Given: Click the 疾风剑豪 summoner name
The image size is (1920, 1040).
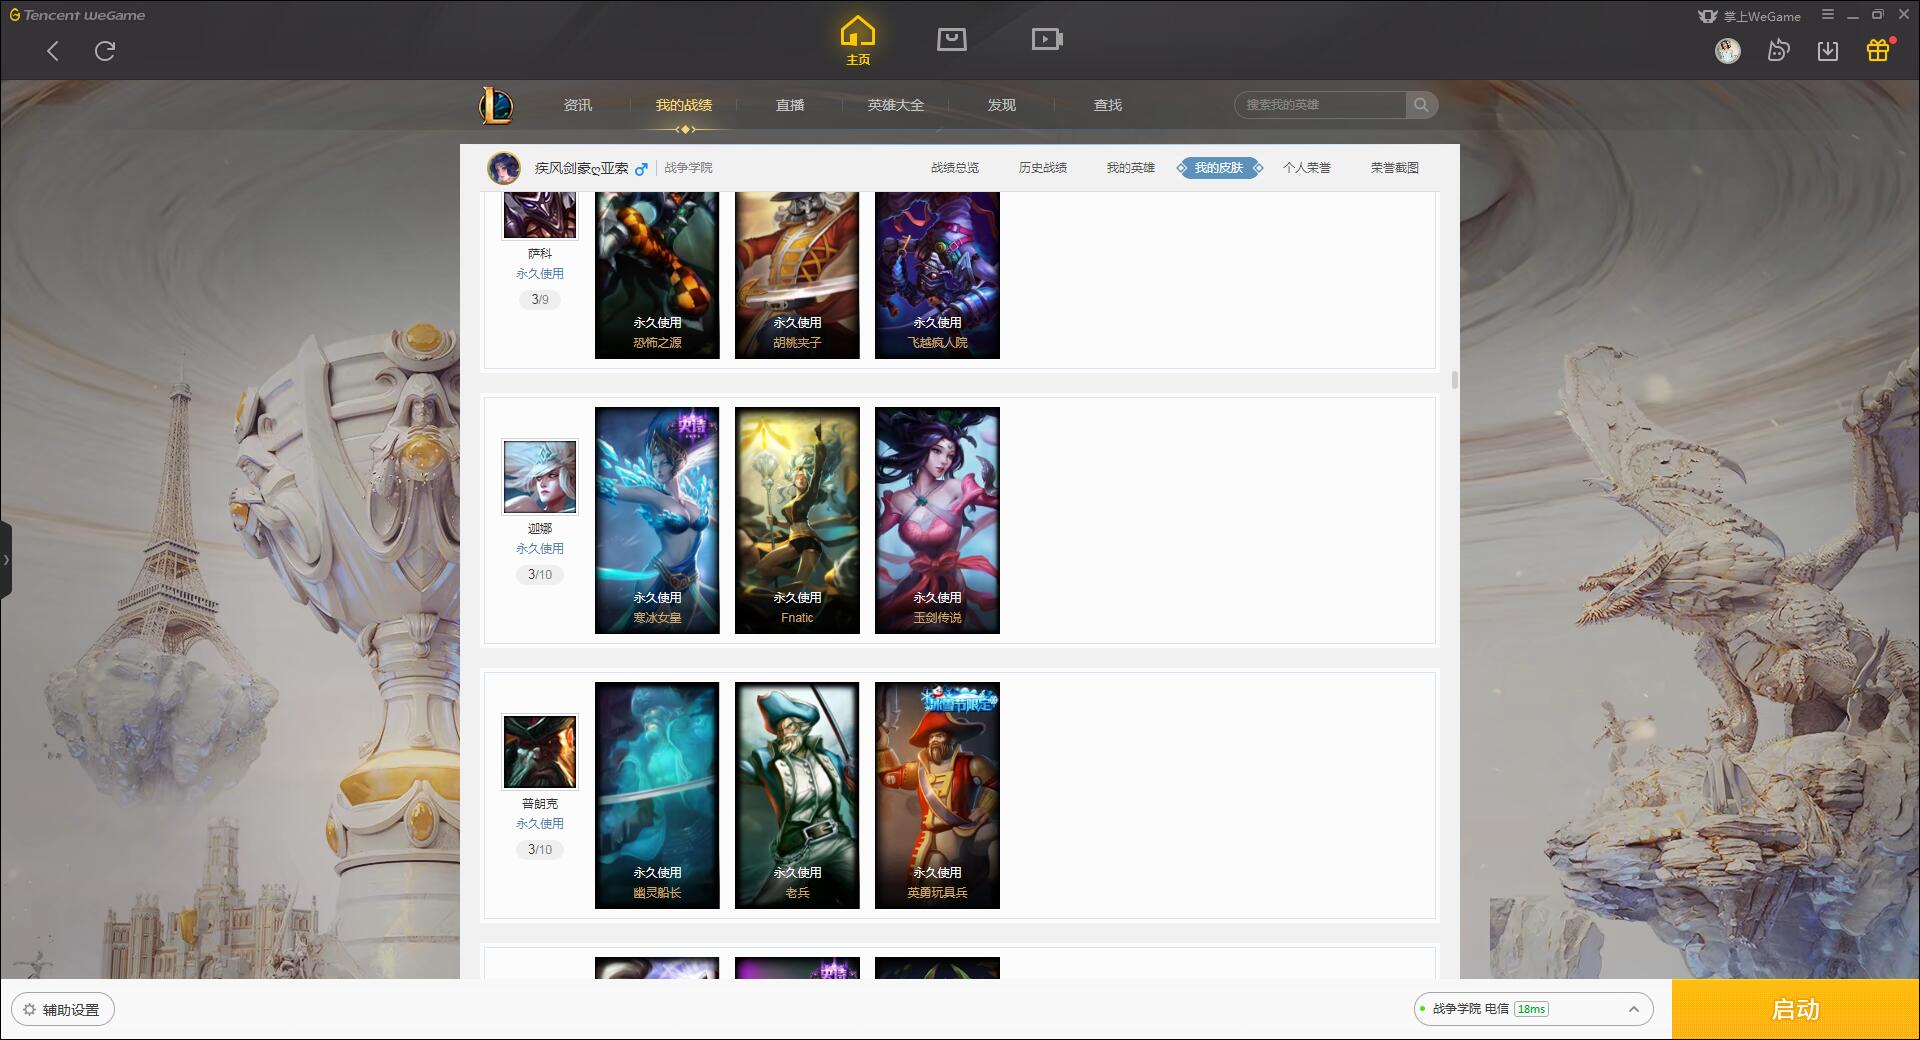Looking at the screenshot, I should [x=581, y=168].
